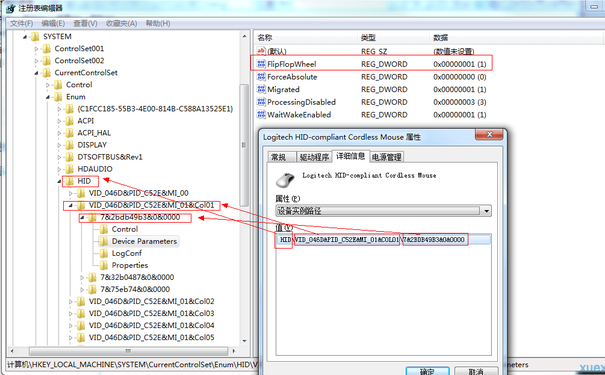This screenshot has height=375, width=605.
Task: Expand the 7&32b0487&0&0000 tree node
Action: coord(82,277)
